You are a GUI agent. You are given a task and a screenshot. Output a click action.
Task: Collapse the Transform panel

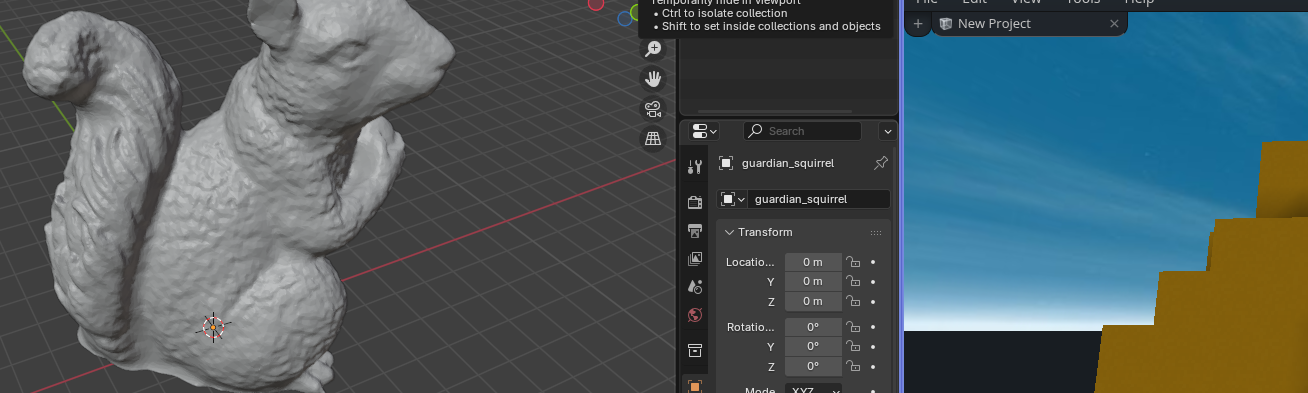click(x=730, y=232)
